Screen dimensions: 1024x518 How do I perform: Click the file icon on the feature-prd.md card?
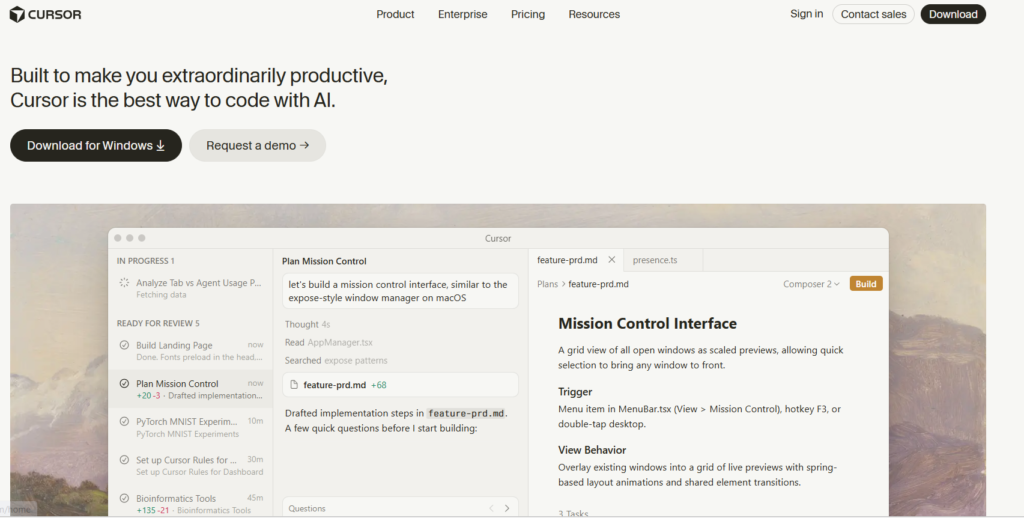coord(293,384)
